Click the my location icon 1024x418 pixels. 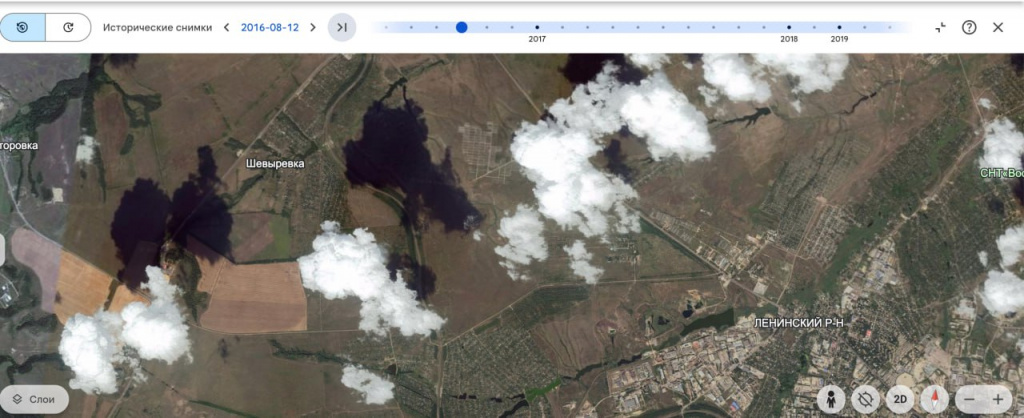coord(866,399)
